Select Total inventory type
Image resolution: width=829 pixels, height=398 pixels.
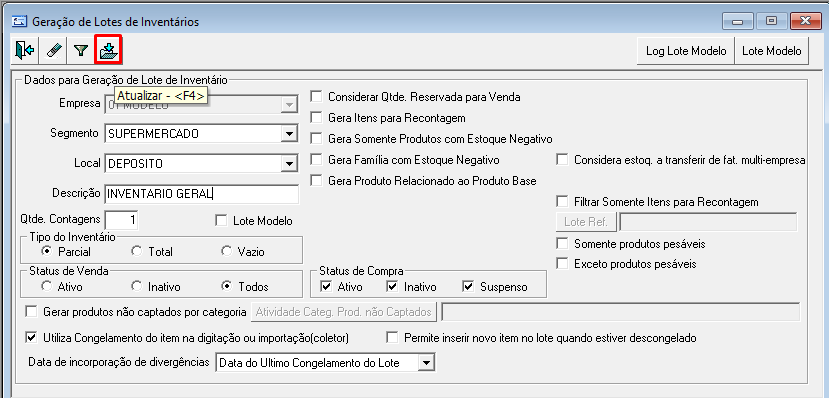pos(136,251)
